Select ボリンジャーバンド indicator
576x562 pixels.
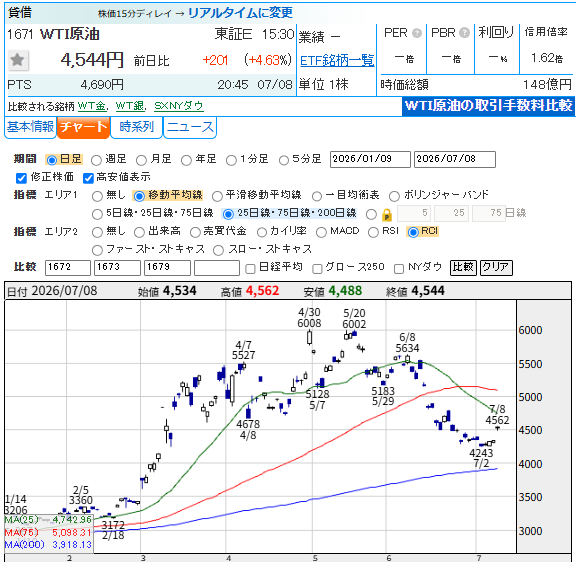coord(394,196)
